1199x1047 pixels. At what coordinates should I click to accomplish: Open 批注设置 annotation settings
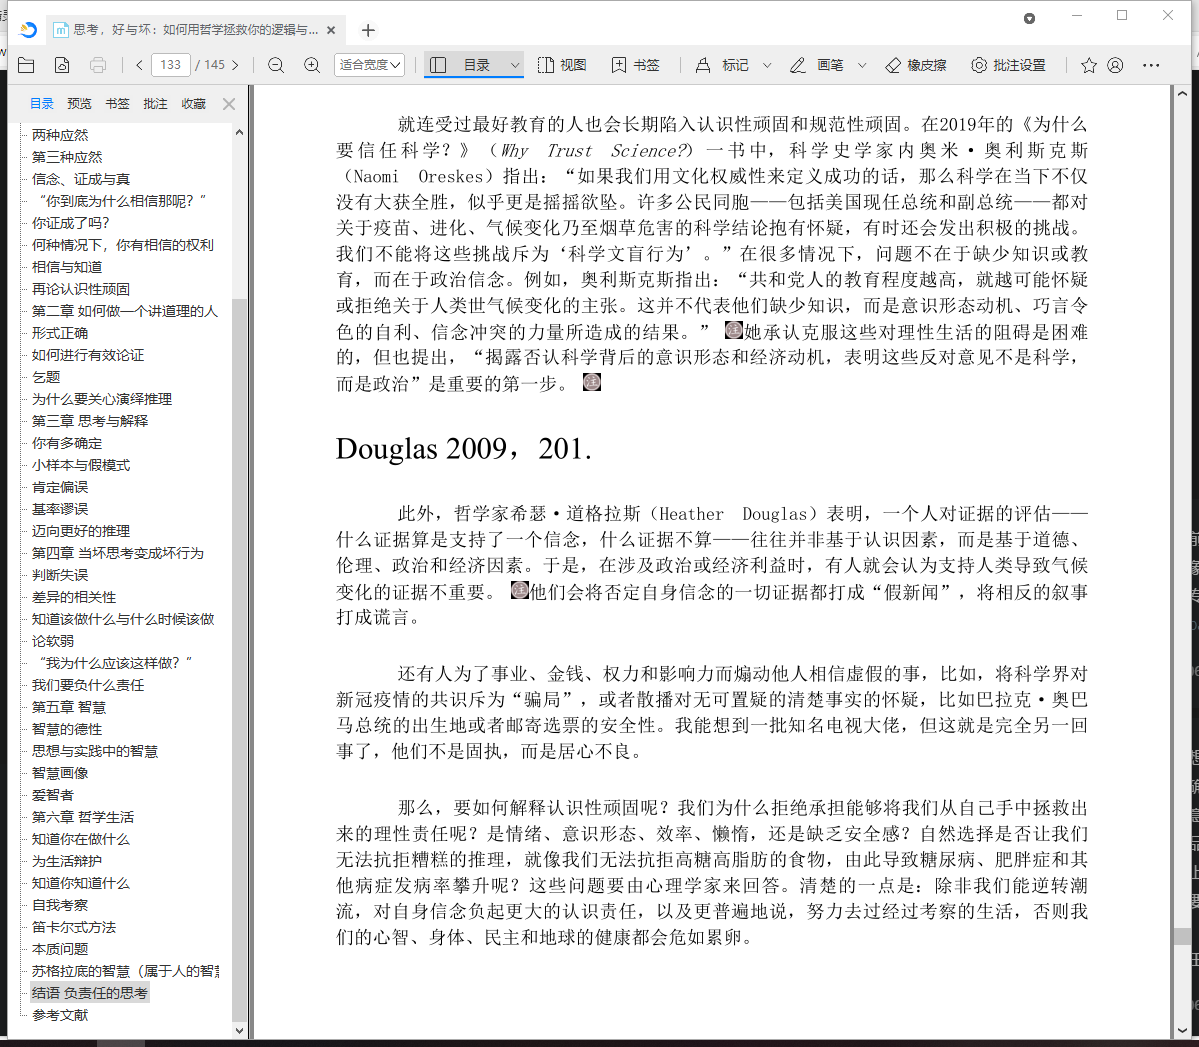click(x=1008, y=65)
